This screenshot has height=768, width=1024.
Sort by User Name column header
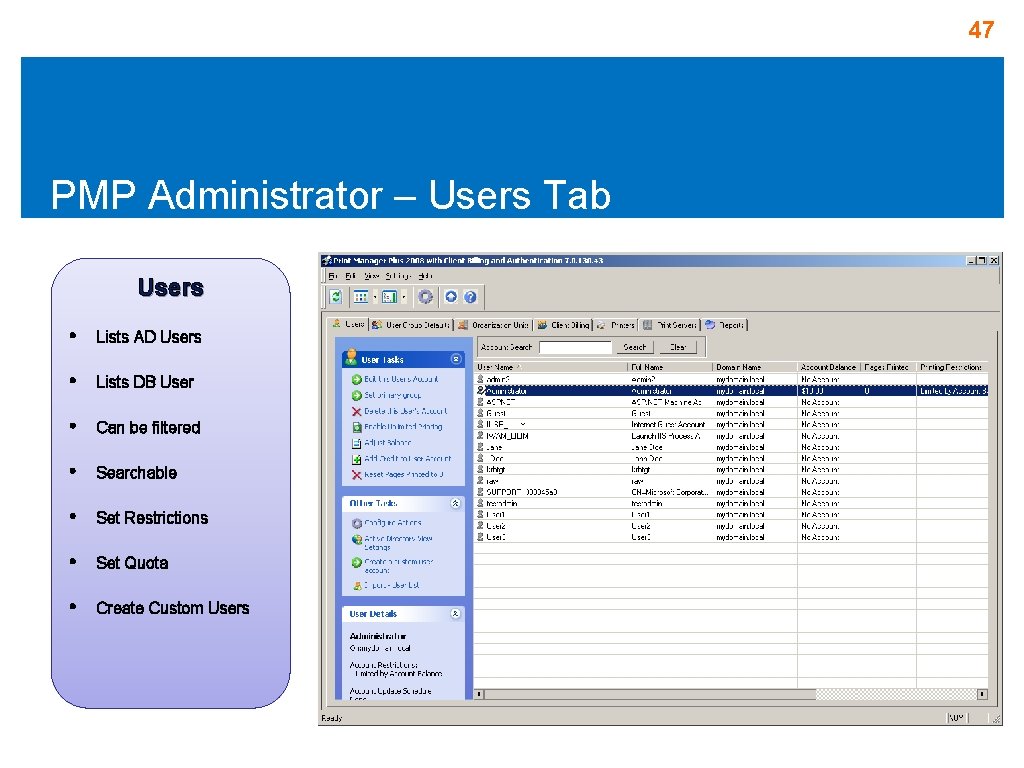coord(551,367)
